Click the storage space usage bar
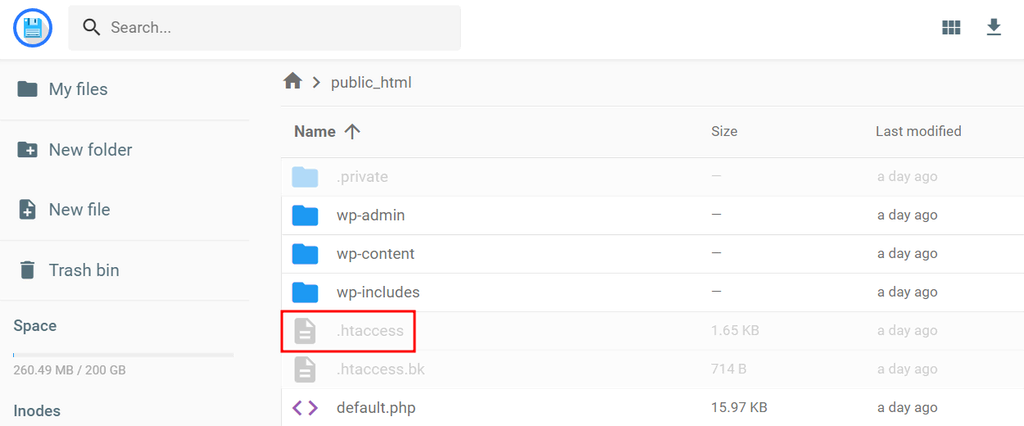Image resolution: width=1024 pixels, height=426 pixels. [x=123, y=354]
